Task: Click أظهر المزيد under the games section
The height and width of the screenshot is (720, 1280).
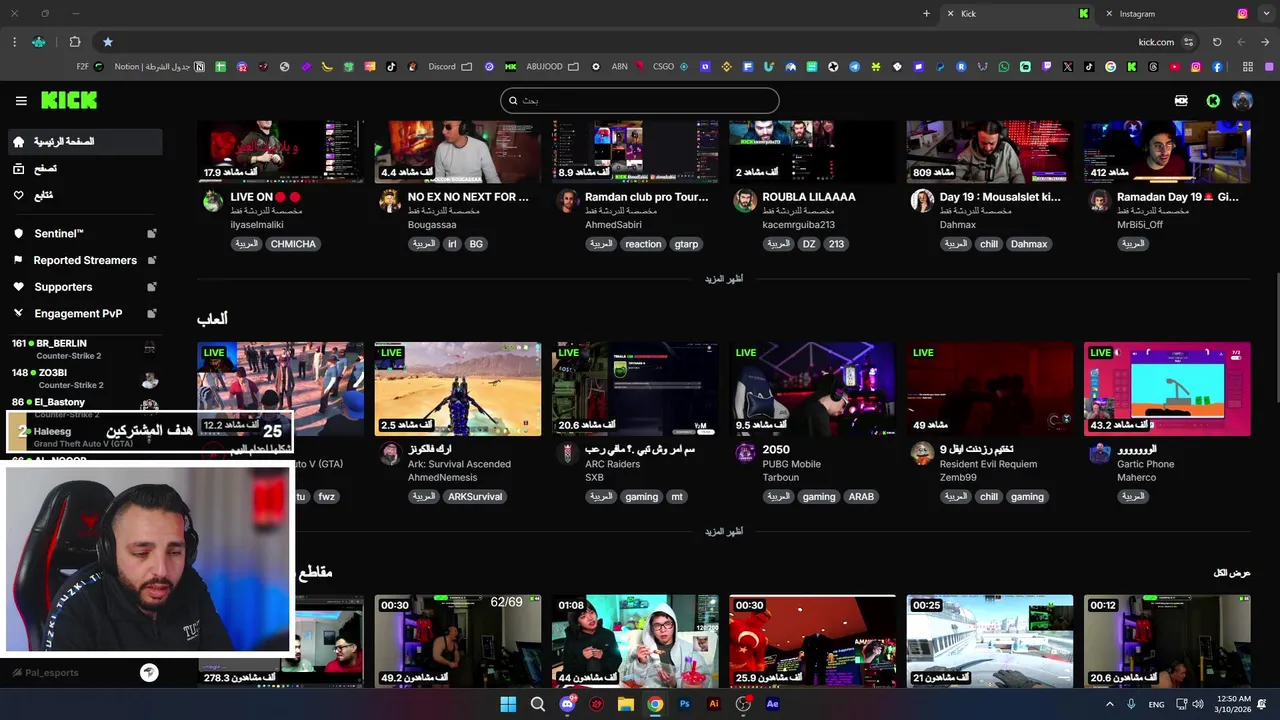Action: click(724, 531)
